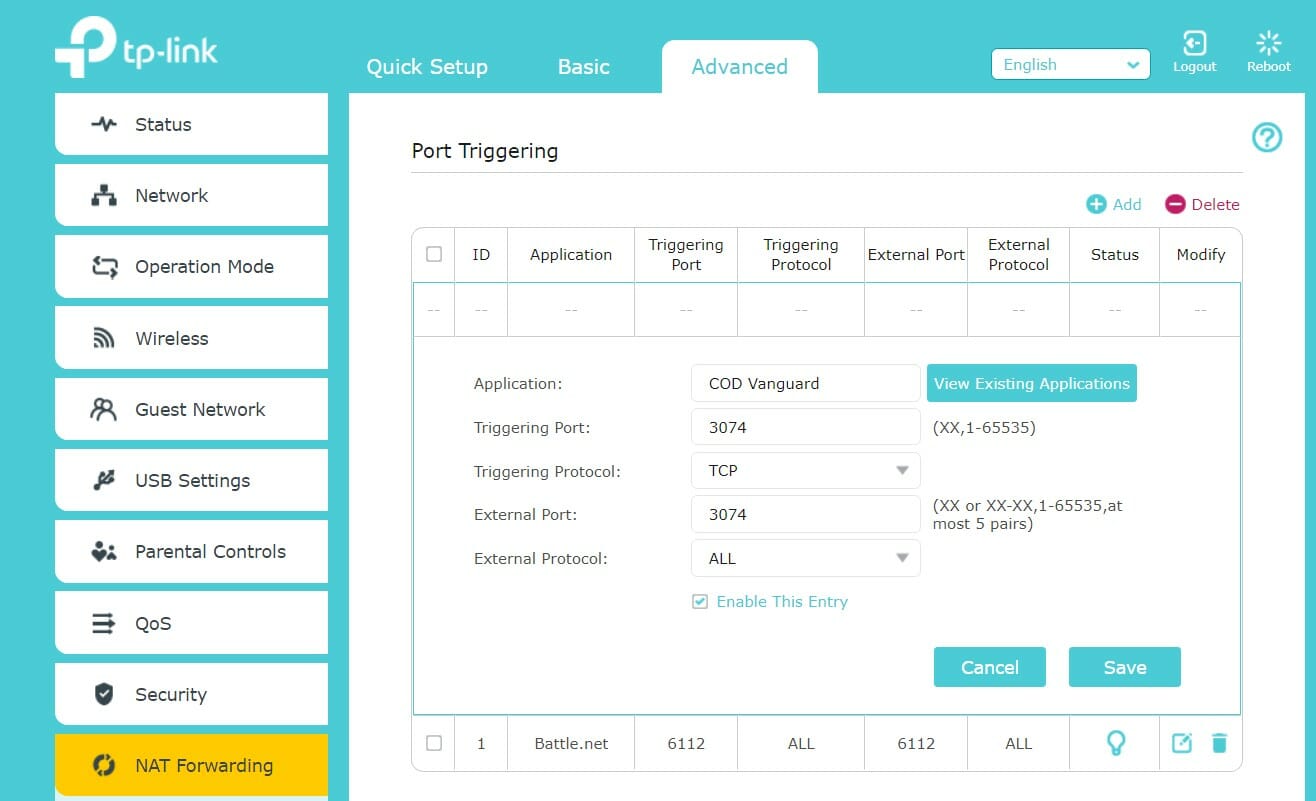Click View Existing Applications button
The width and height of the screenshot is (1316, 801).
pos(1031,383)
